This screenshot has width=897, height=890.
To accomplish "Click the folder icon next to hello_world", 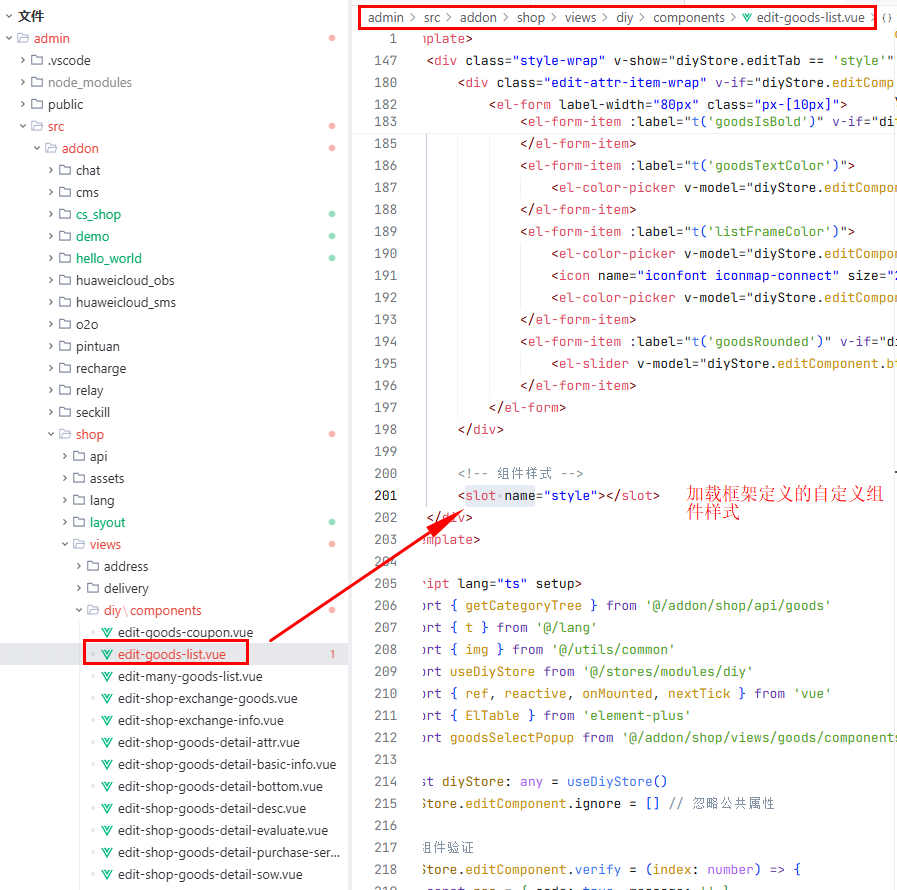I will 65,258.
